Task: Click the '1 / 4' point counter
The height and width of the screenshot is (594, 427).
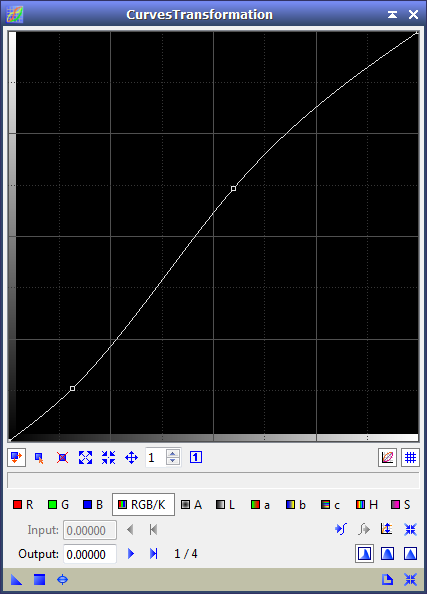Action: 186,554
